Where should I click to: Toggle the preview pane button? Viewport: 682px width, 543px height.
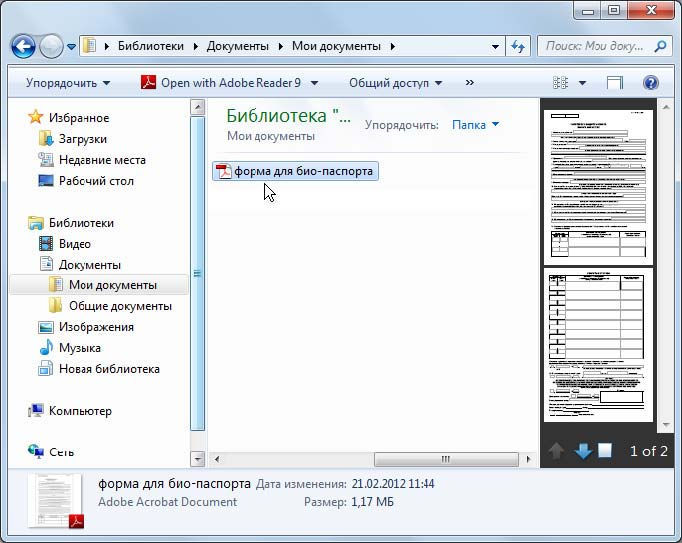click(x=614, y=83)
